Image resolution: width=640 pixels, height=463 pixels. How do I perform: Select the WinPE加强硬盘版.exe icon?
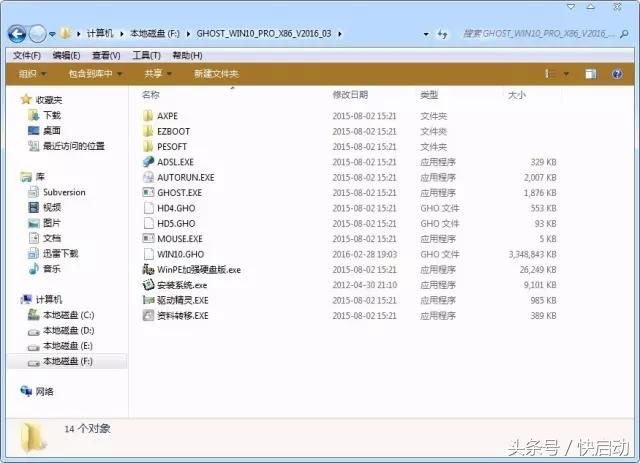point(148,269)
